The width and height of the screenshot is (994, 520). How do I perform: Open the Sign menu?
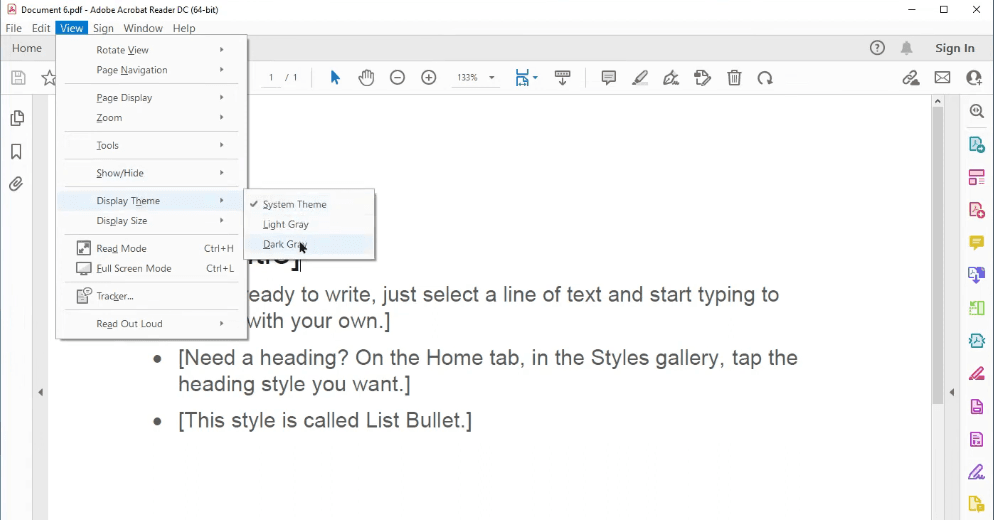tap(103, 28)
